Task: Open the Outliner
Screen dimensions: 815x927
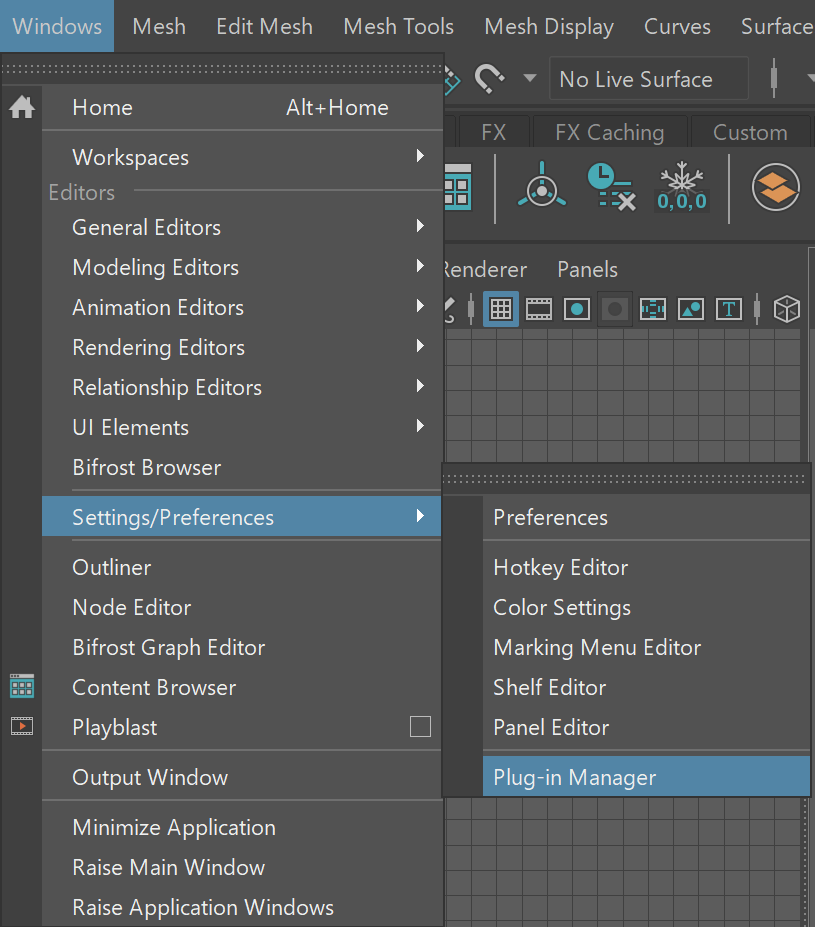Action: pos(242,568)
